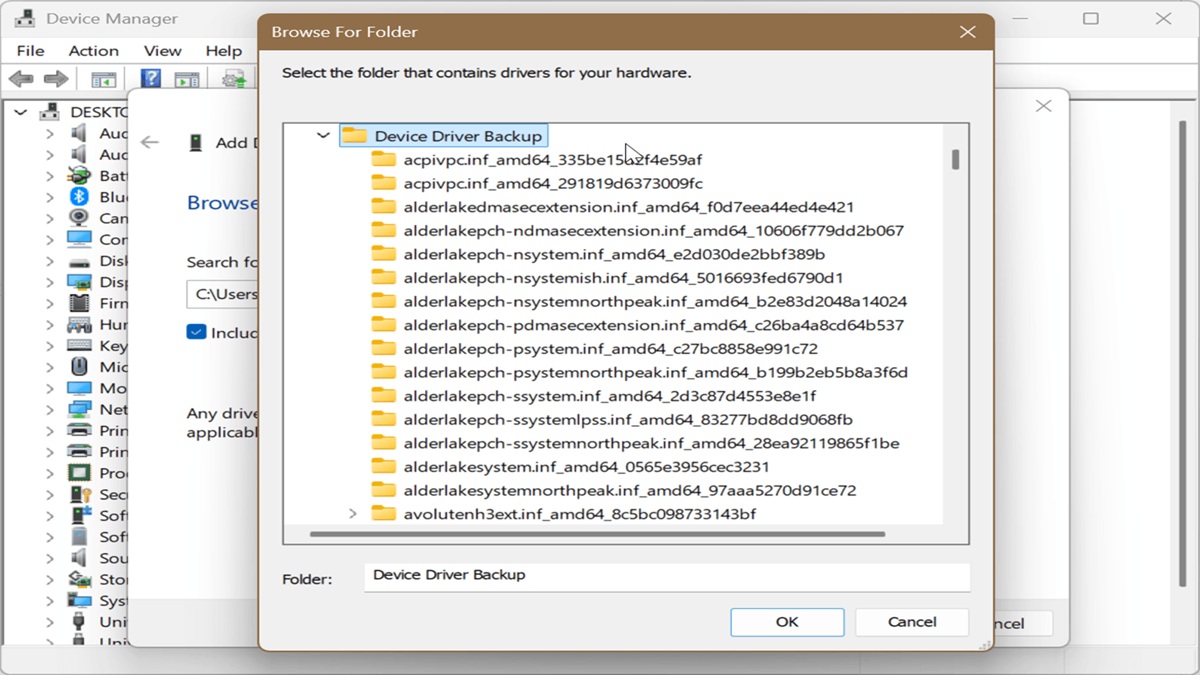Viewport: 1200px width, 675px height.
Task: Open the View menu in Device Manager
Action: click(x=162, y=51)
